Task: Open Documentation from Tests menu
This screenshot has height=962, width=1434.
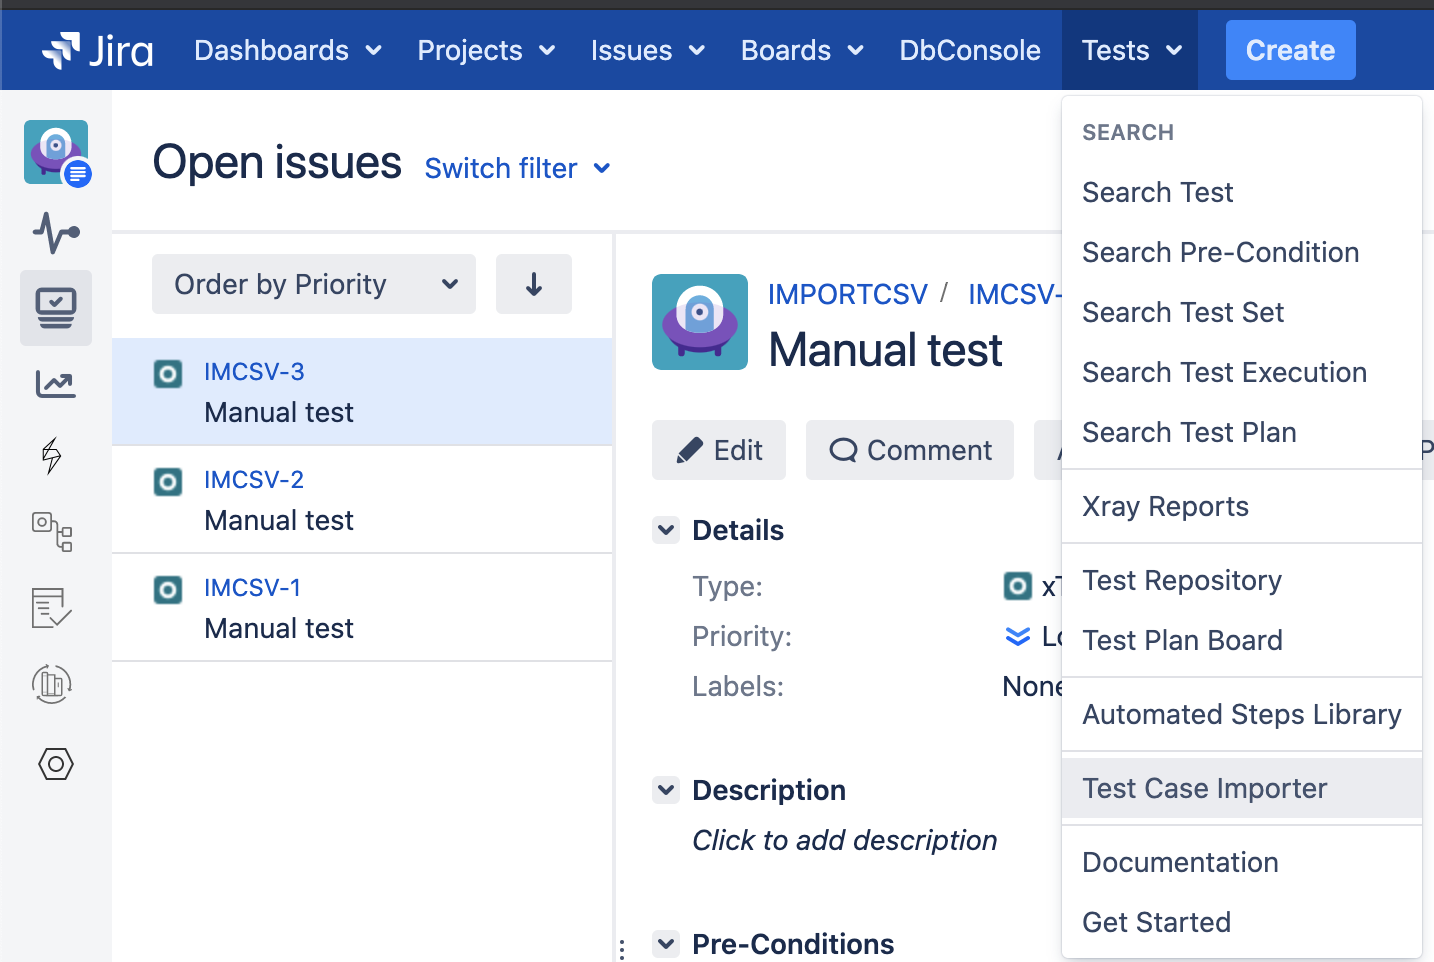Action: pyautogui.click(x=1242, y=862)
